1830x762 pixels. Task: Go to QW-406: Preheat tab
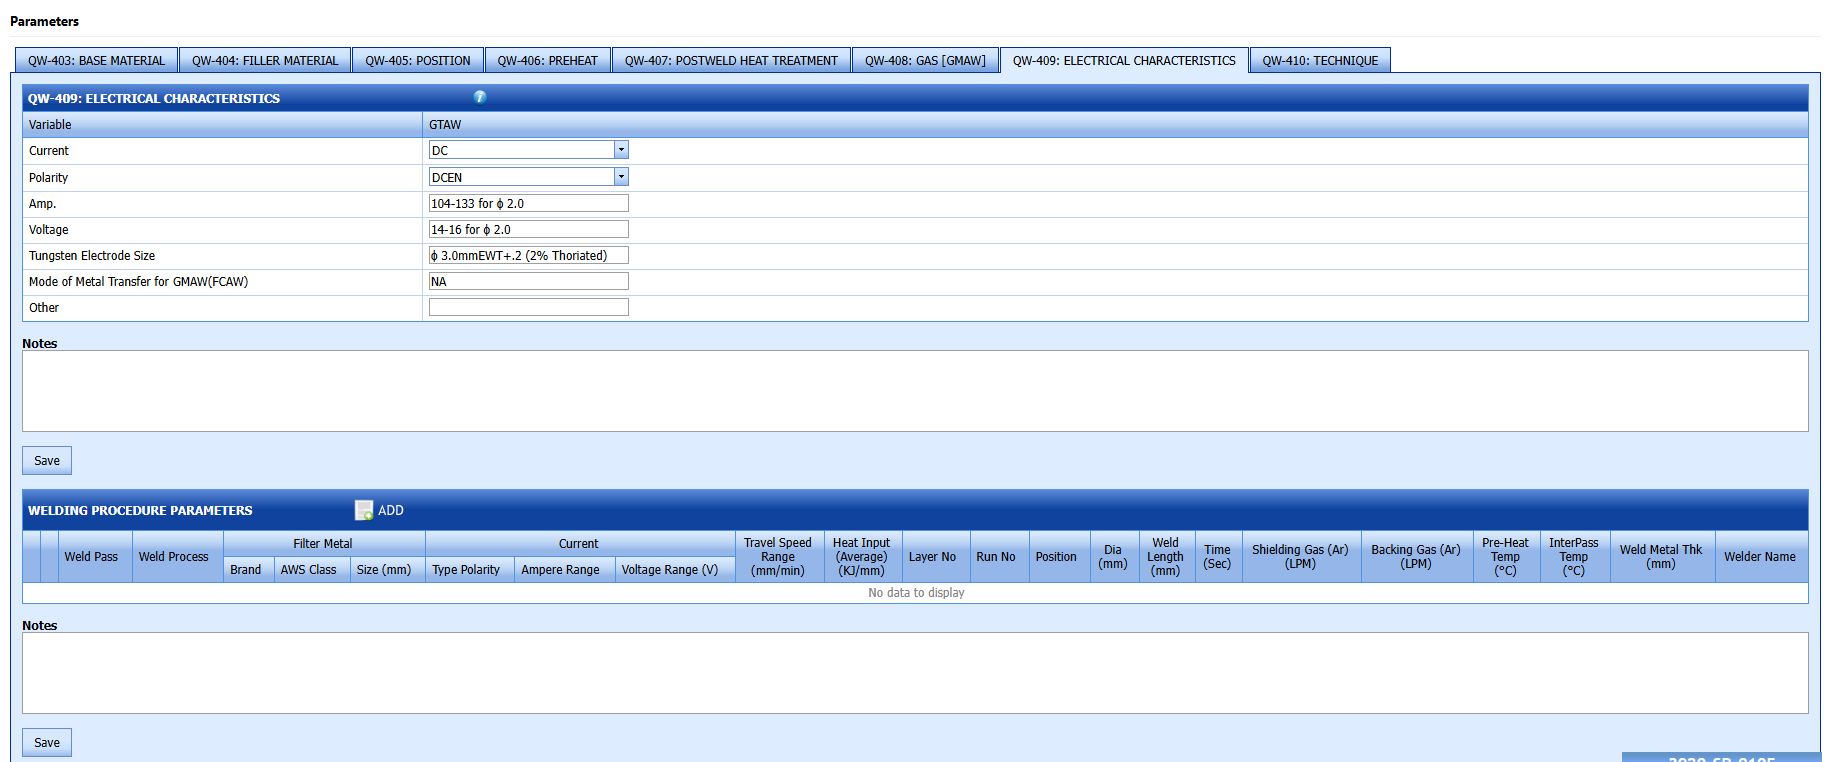pos(547,61)
